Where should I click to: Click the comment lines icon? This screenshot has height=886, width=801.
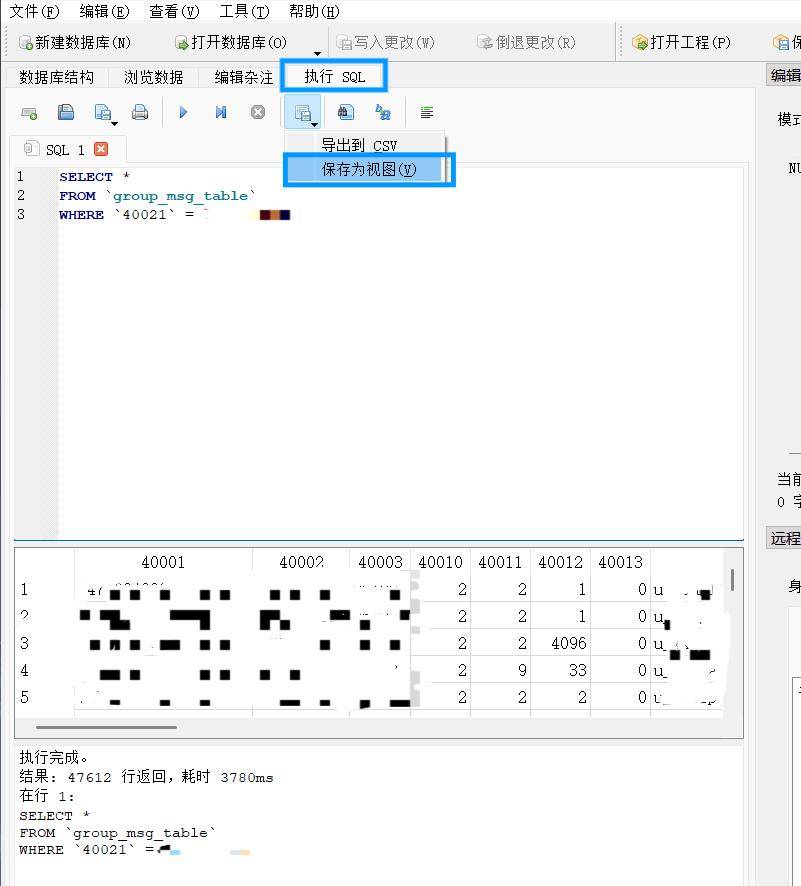tap(427, 112)
